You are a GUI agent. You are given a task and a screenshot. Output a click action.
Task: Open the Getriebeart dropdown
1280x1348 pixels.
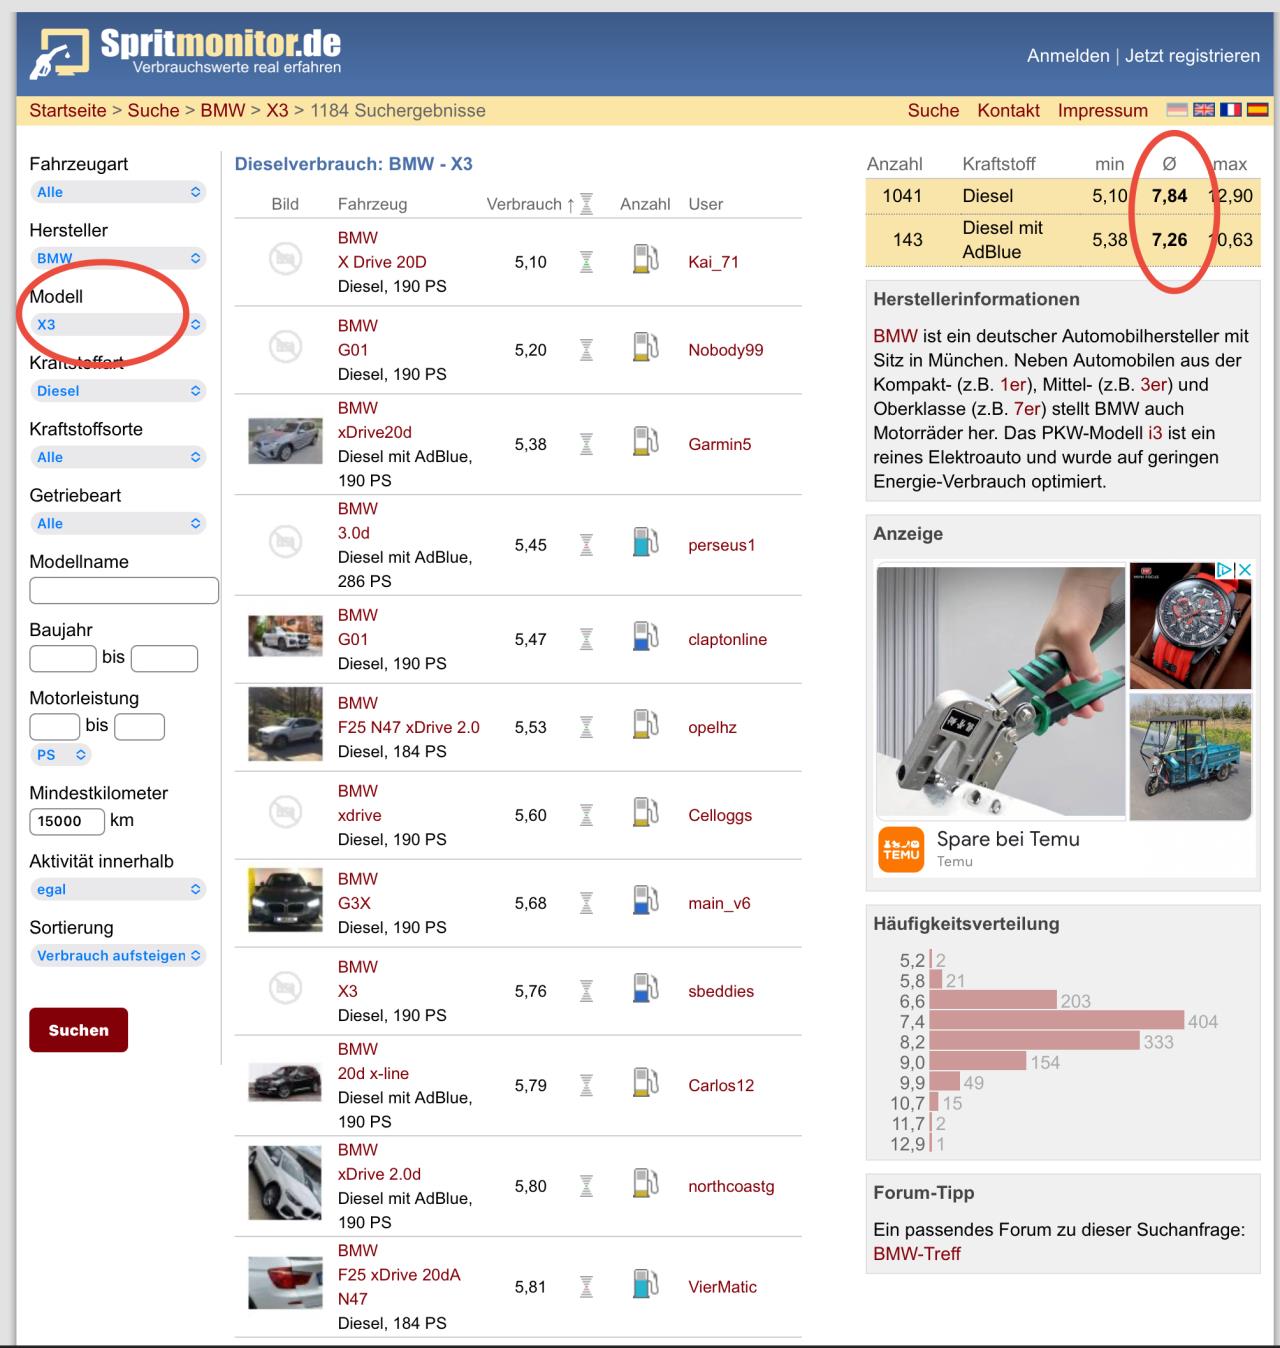pyautogui.click(x=118, y=523)
